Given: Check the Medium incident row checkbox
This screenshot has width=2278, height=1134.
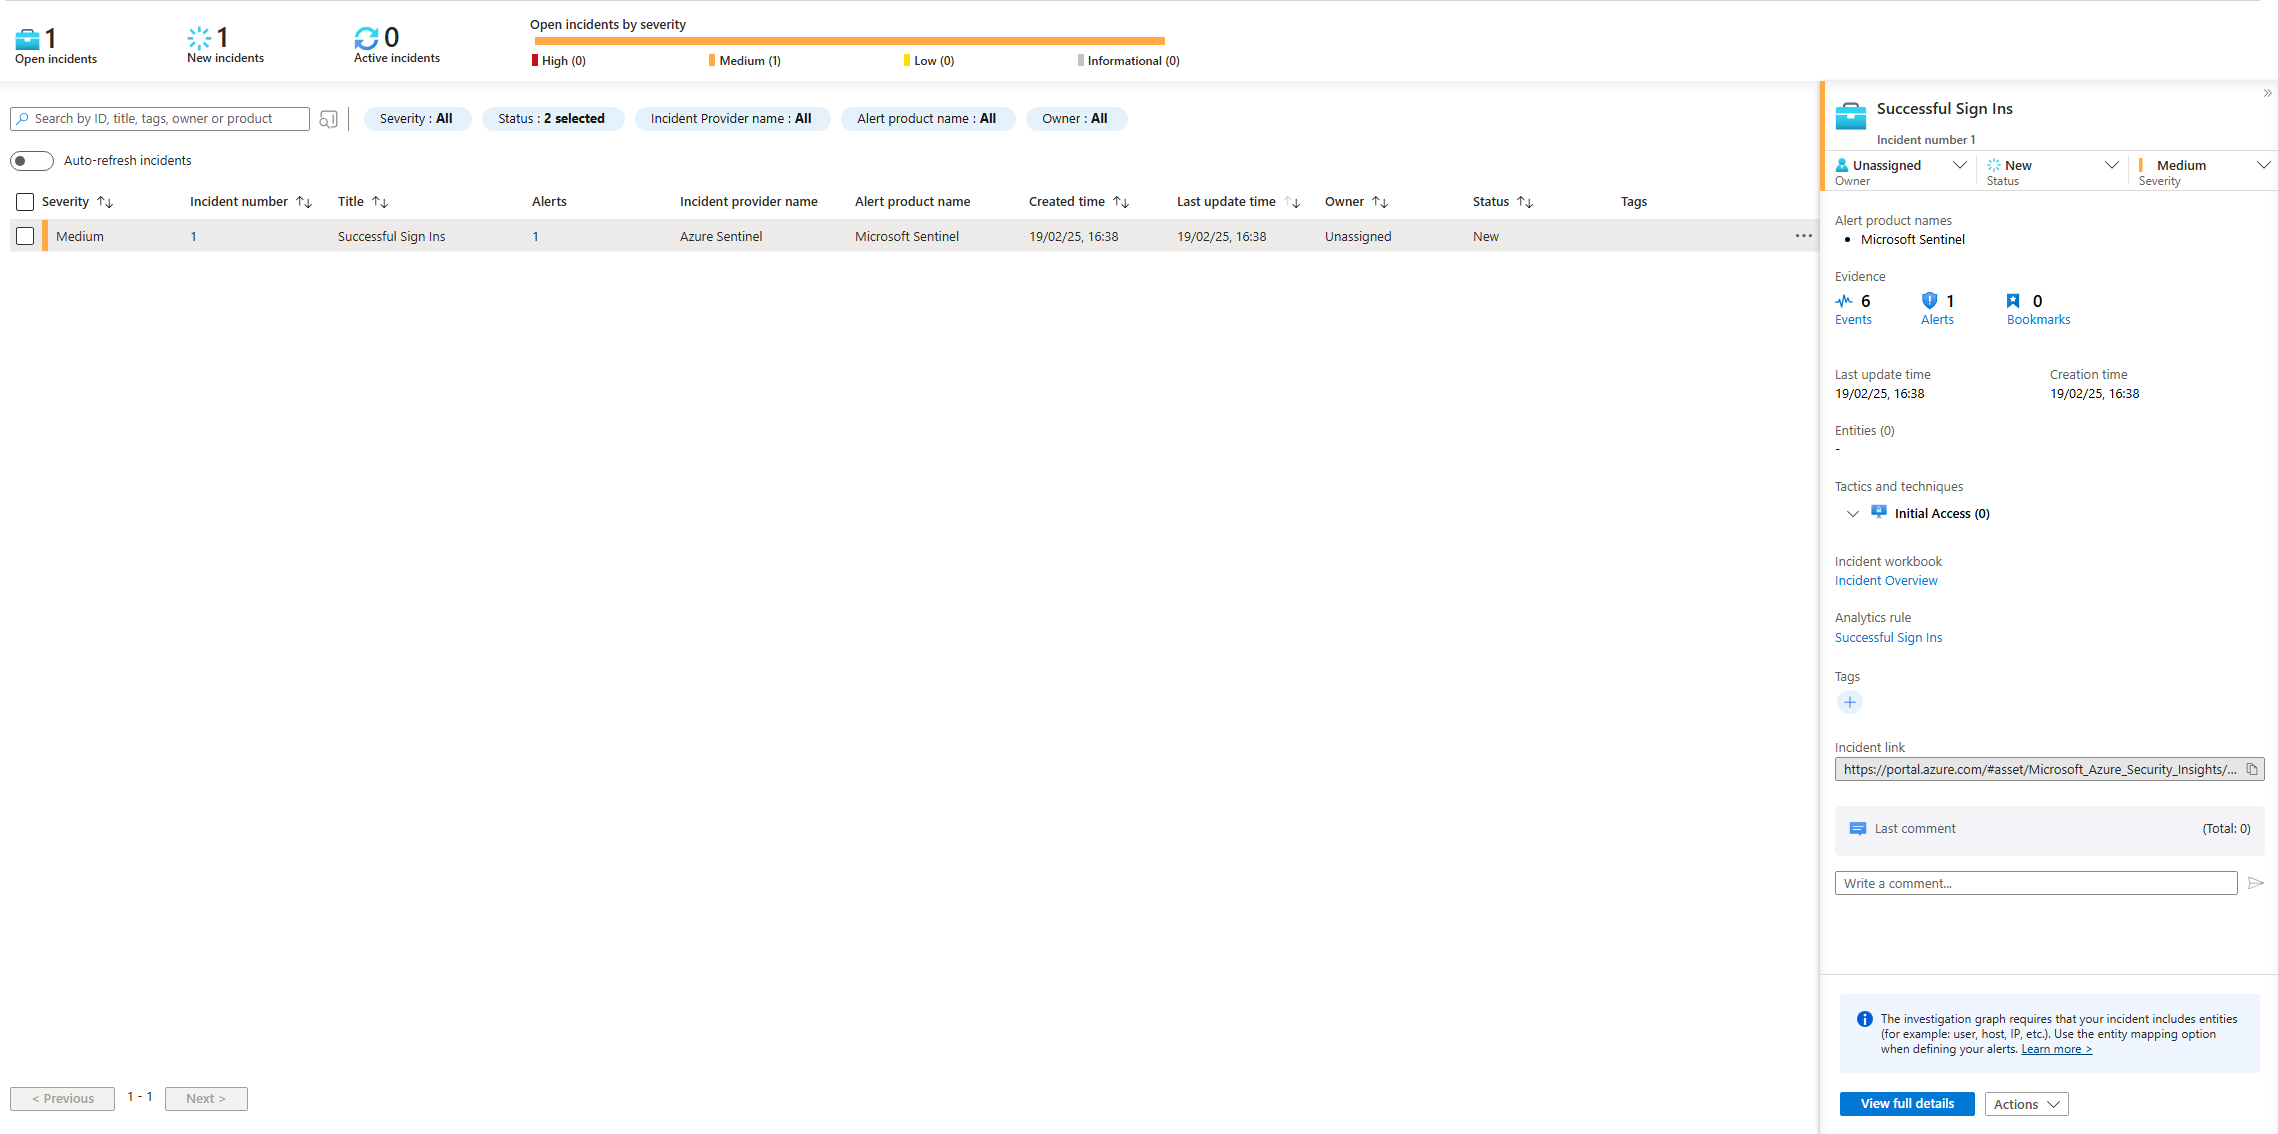Looking at the screenshot, I should (25, 236).
